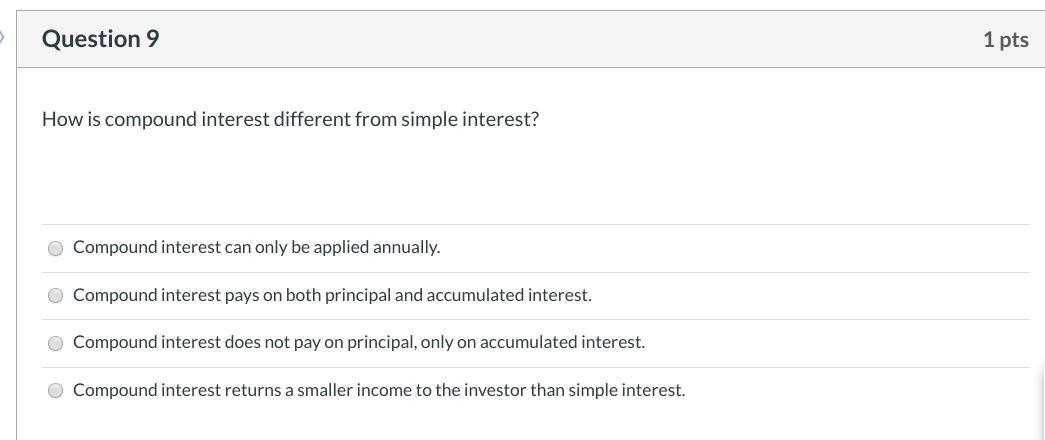This screenshot has height=440, width=1045.
Task: Click the number 9 in question header
Action: (152, 39)
